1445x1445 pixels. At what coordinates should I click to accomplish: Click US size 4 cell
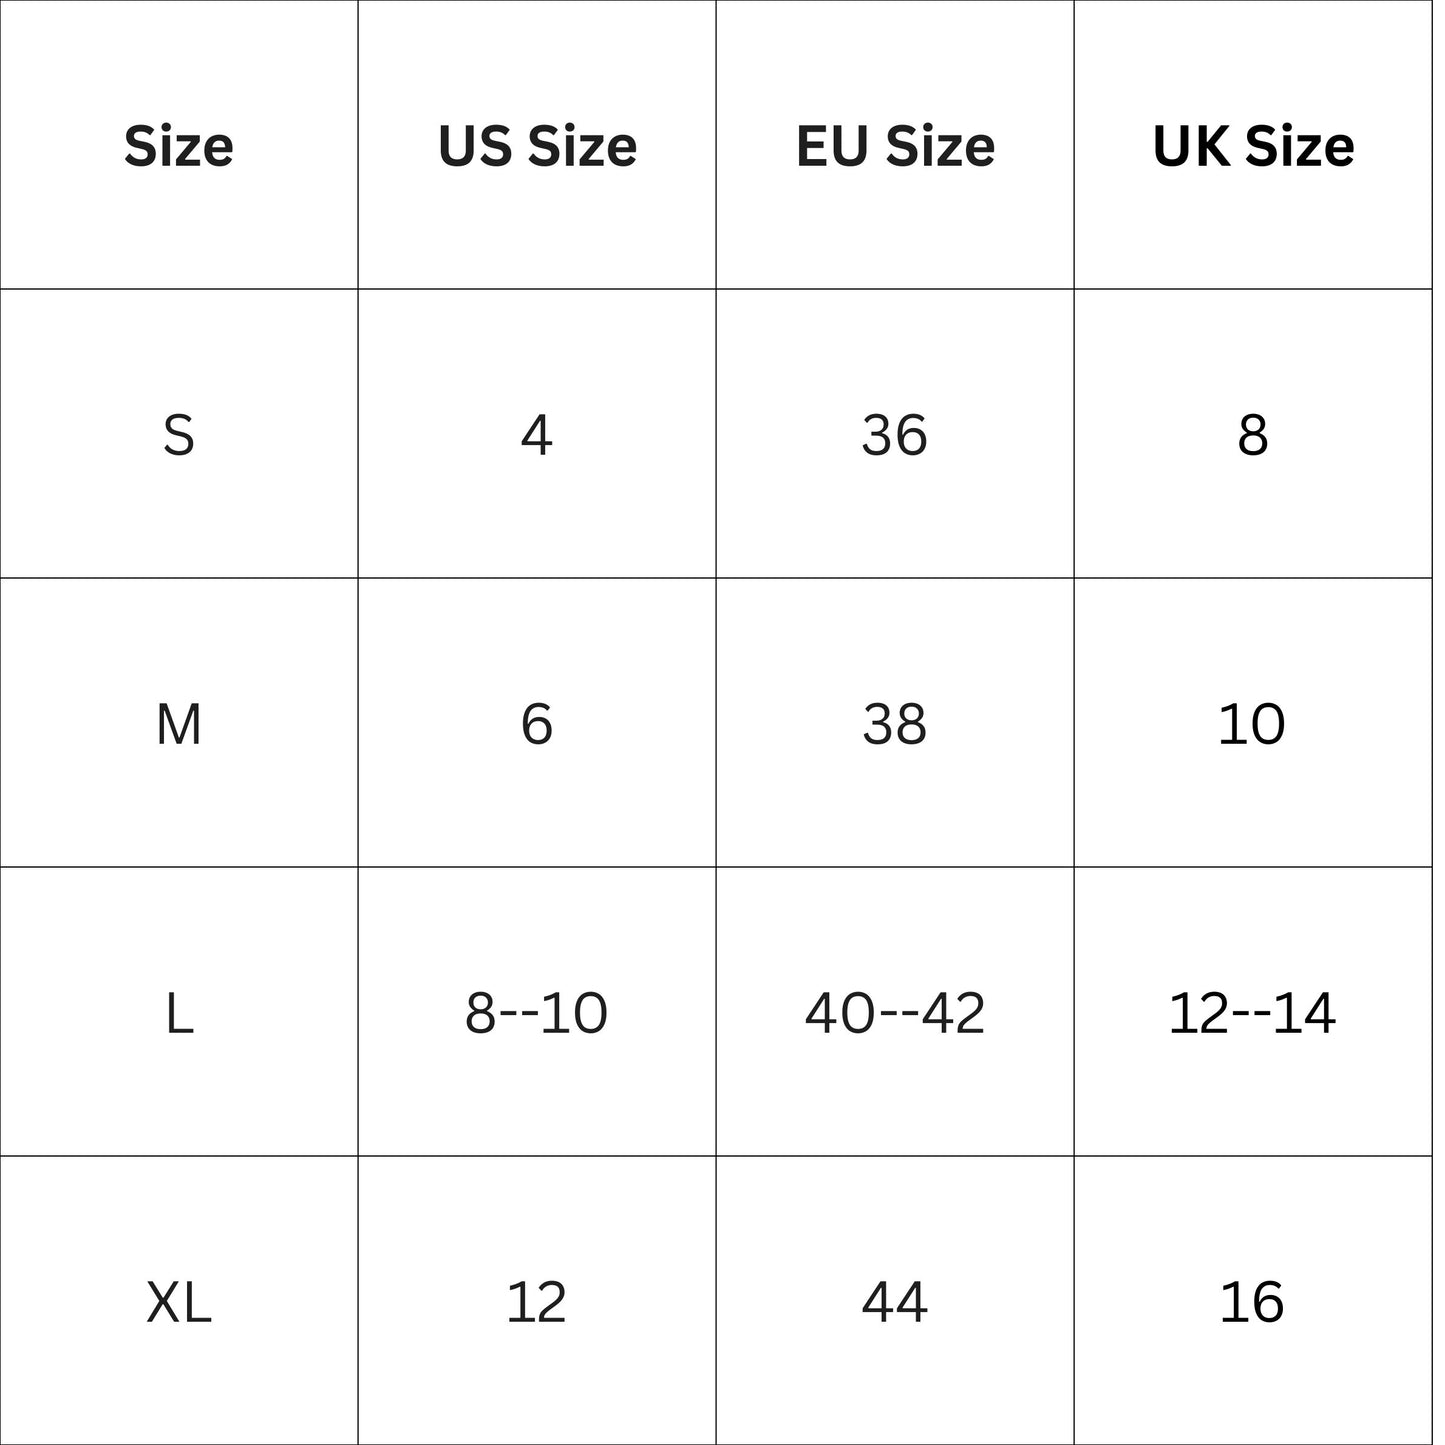click(x=537, y=435)
